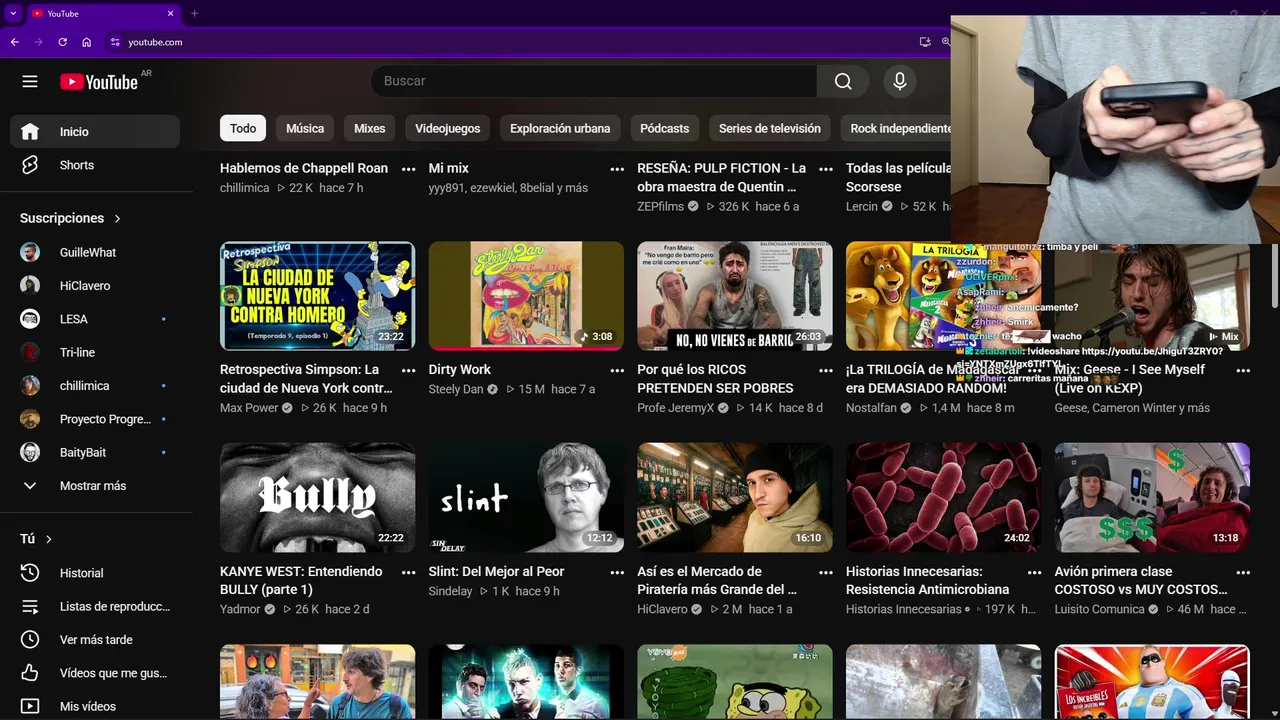Open Mis vídeos in sidebar
Screen dimensions: 1280x720
95,706
